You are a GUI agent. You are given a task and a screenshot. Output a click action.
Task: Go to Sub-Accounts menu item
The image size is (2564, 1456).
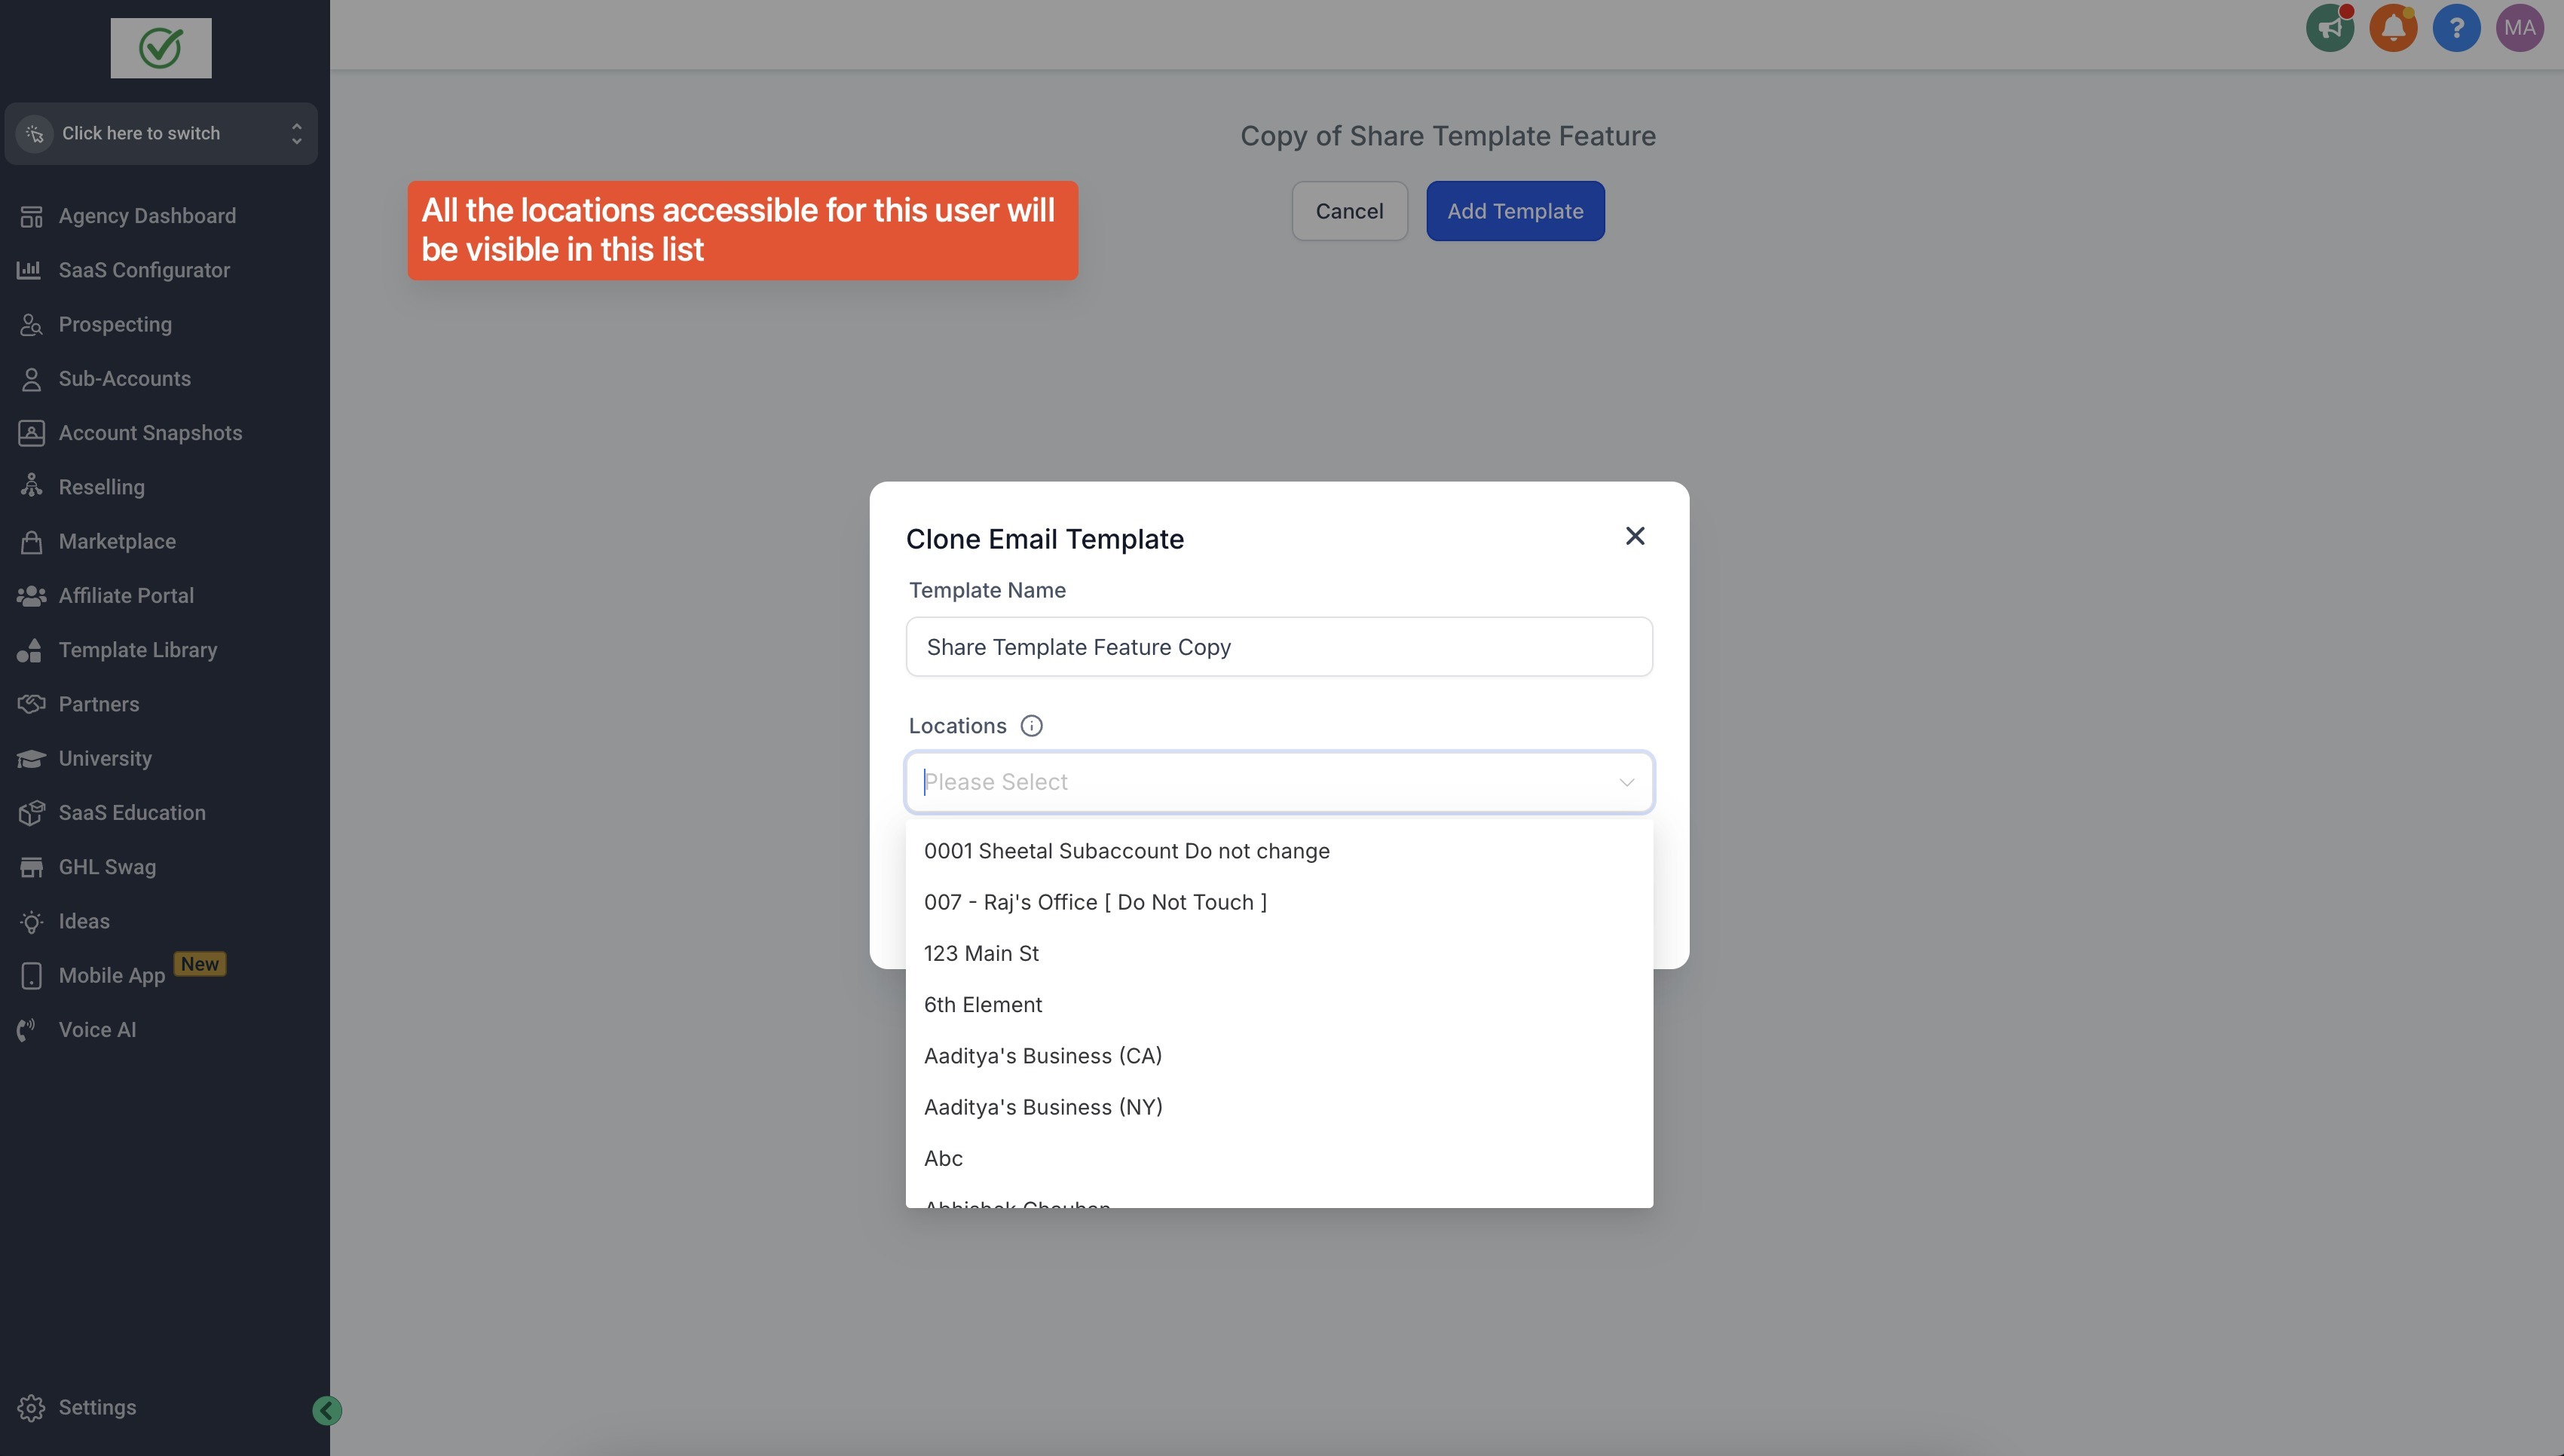tap(124, 379)
